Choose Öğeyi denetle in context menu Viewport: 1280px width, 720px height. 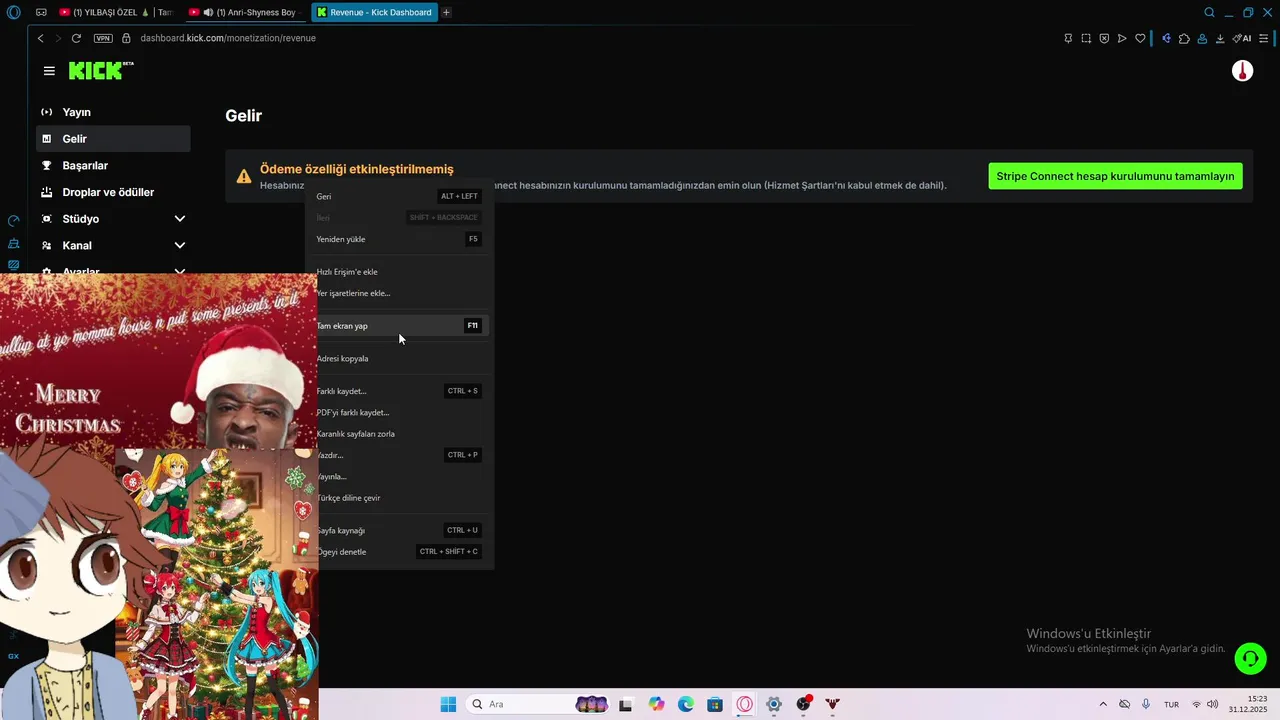pos(399,552)
